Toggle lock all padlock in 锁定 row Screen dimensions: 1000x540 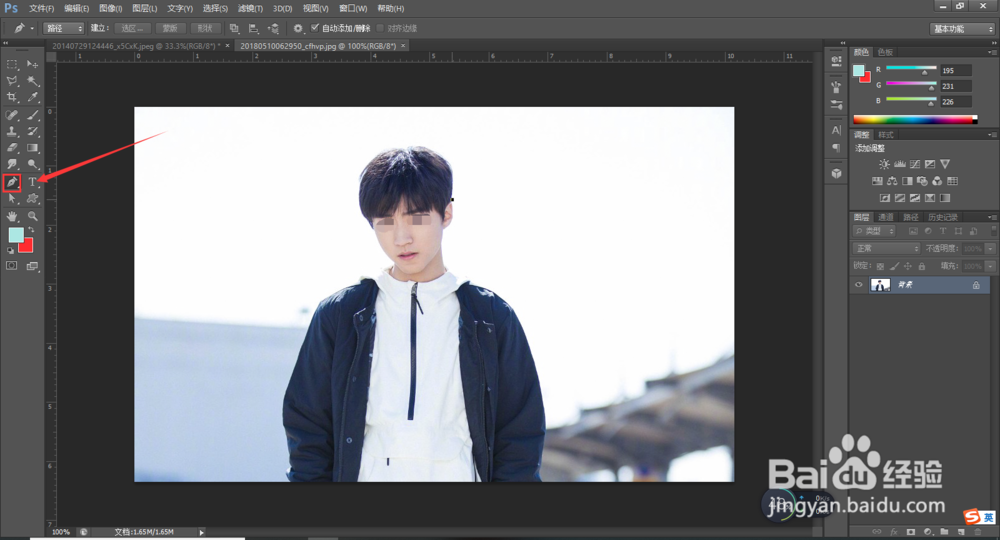(x=922, y=266)
